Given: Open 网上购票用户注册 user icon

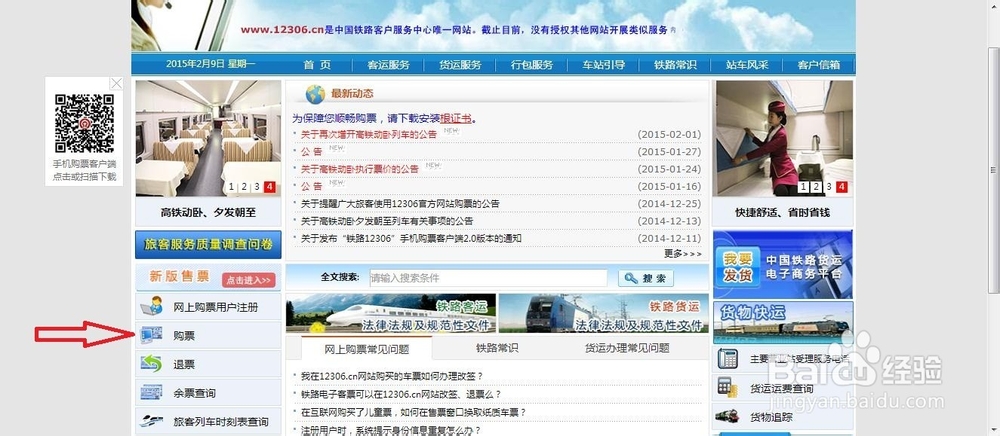Looking at the screenshot, I should pos(152,307).
